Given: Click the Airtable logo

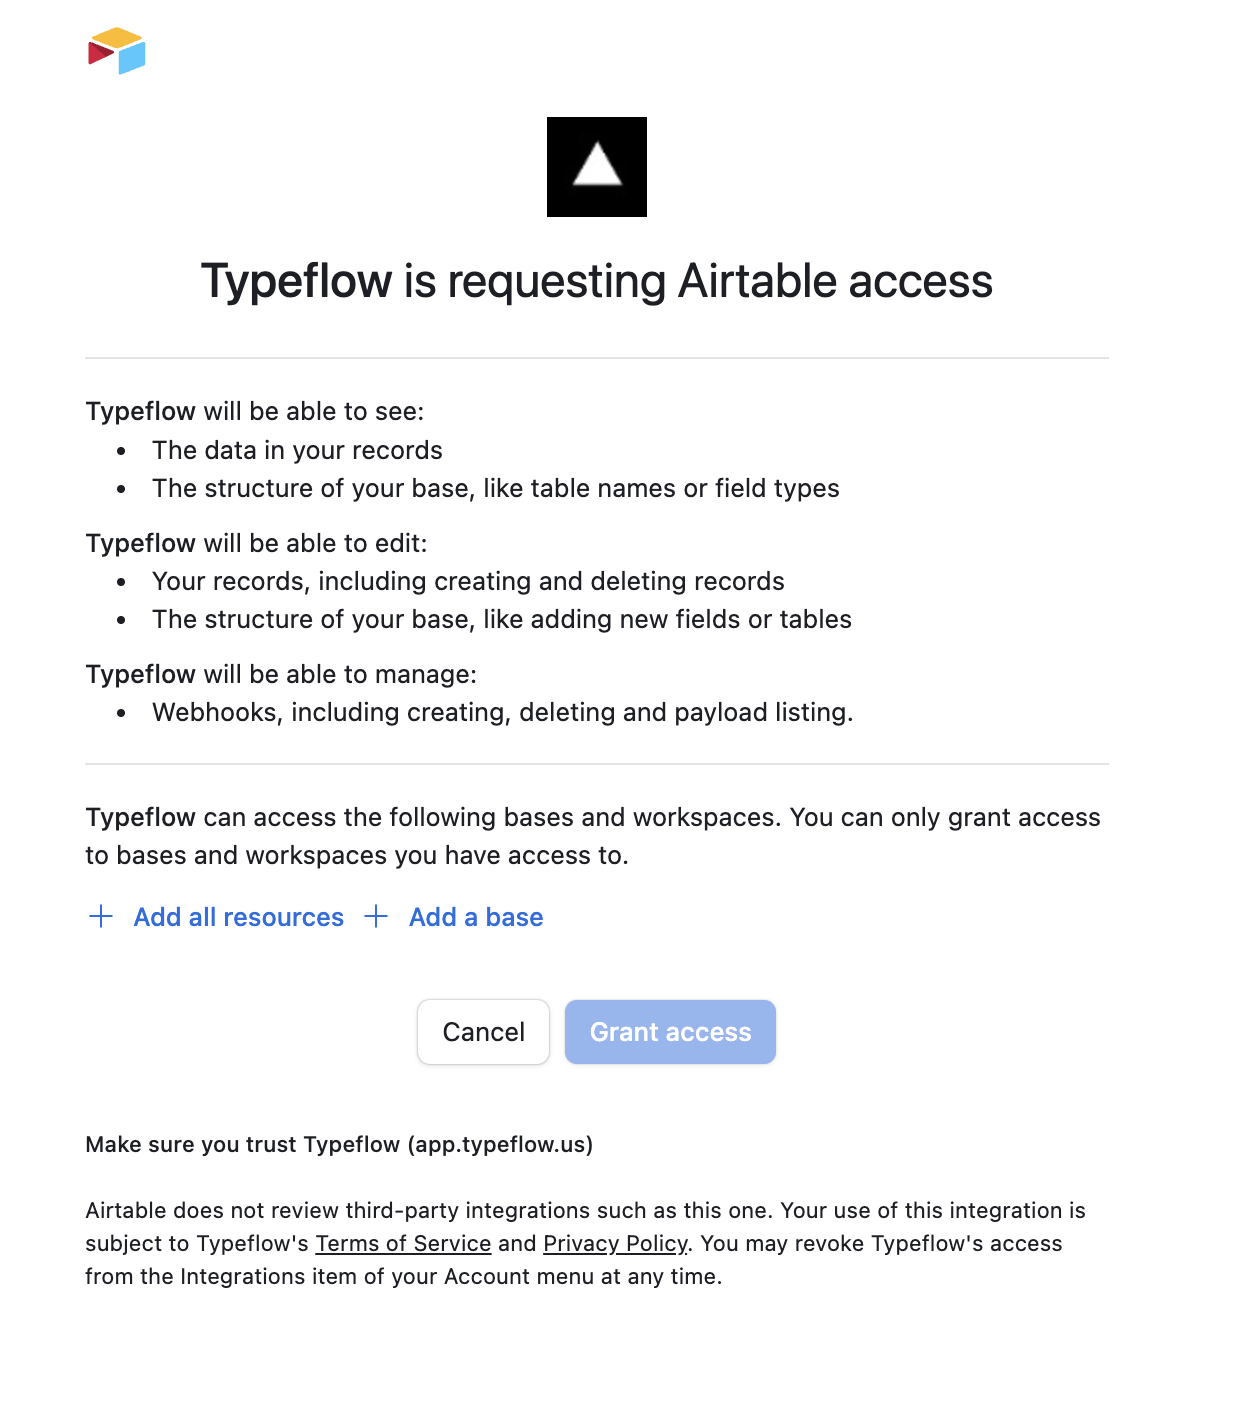Looking at the screenshot, I should [x=117, y=51].
